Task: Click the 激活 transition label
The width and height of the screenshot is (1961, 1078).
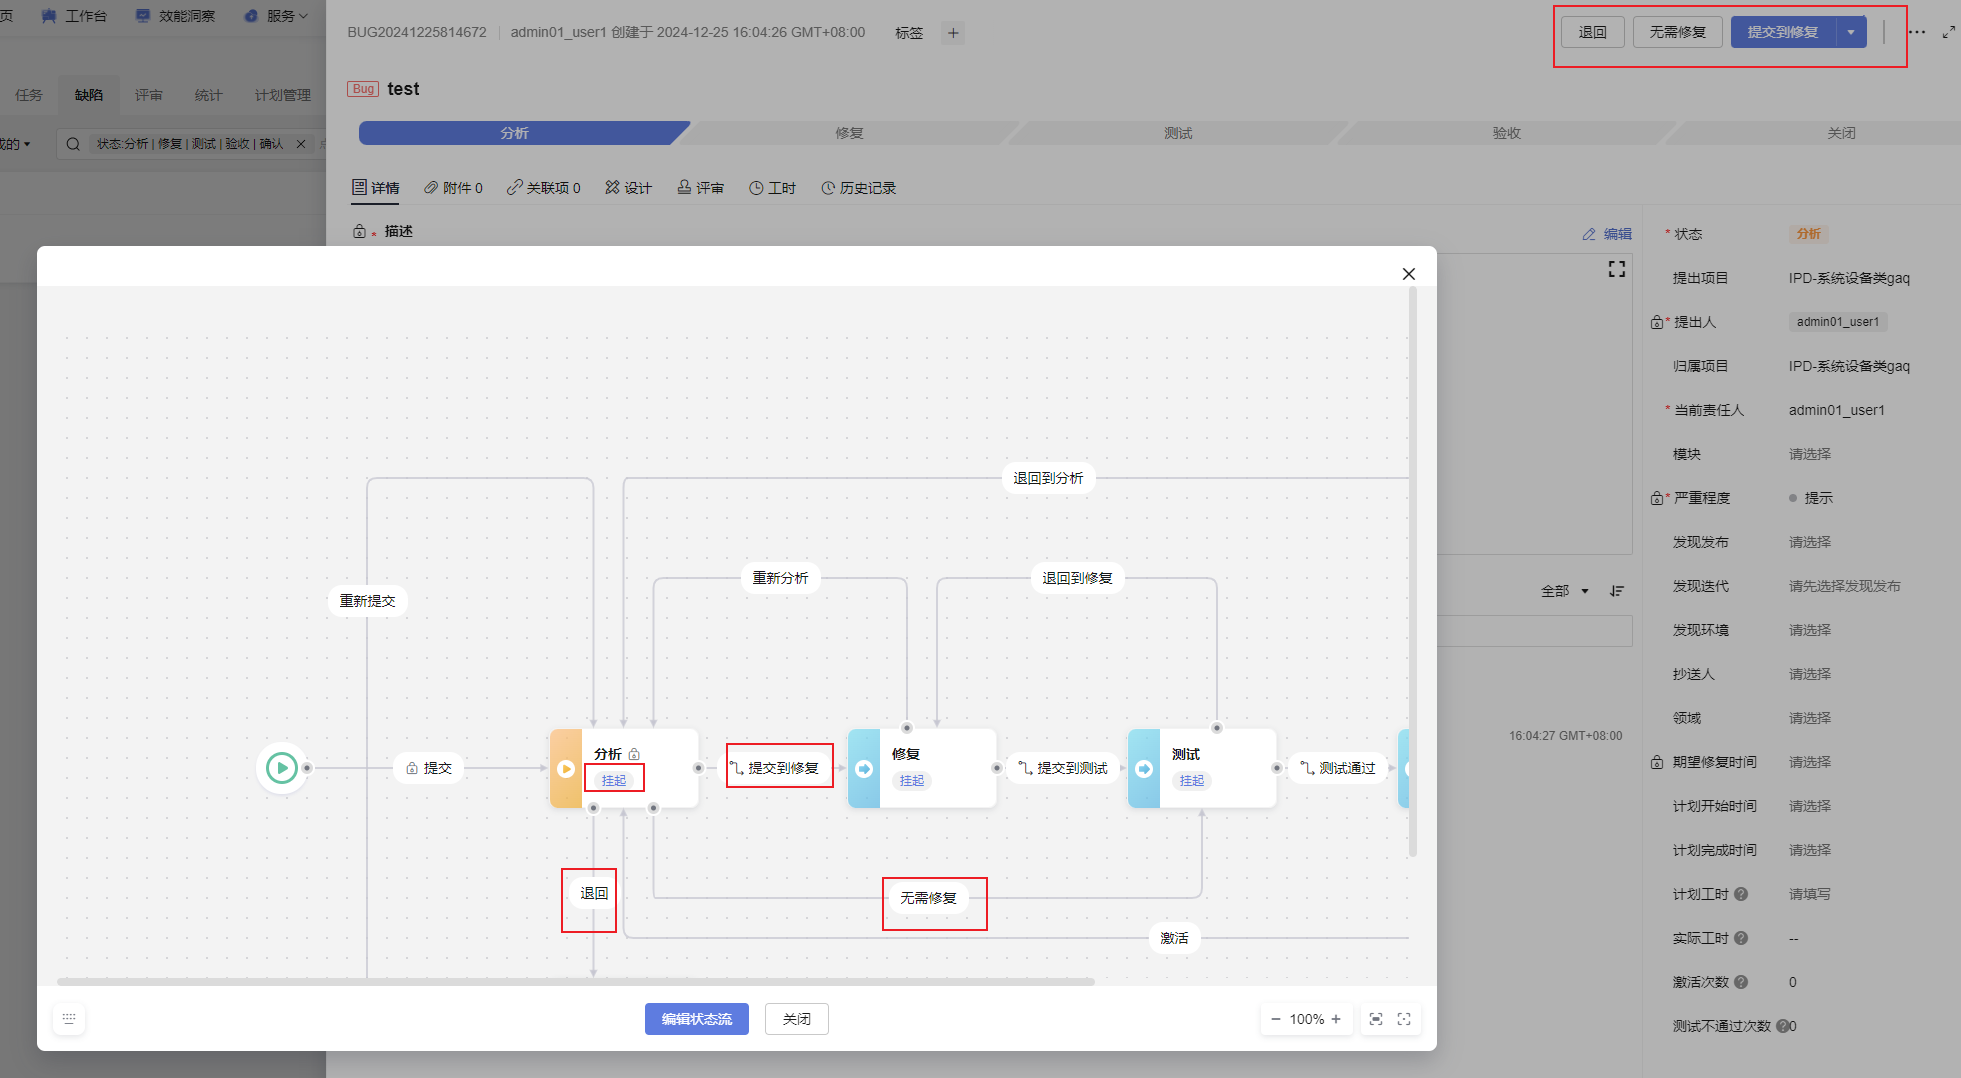Action: [1174, 938]
